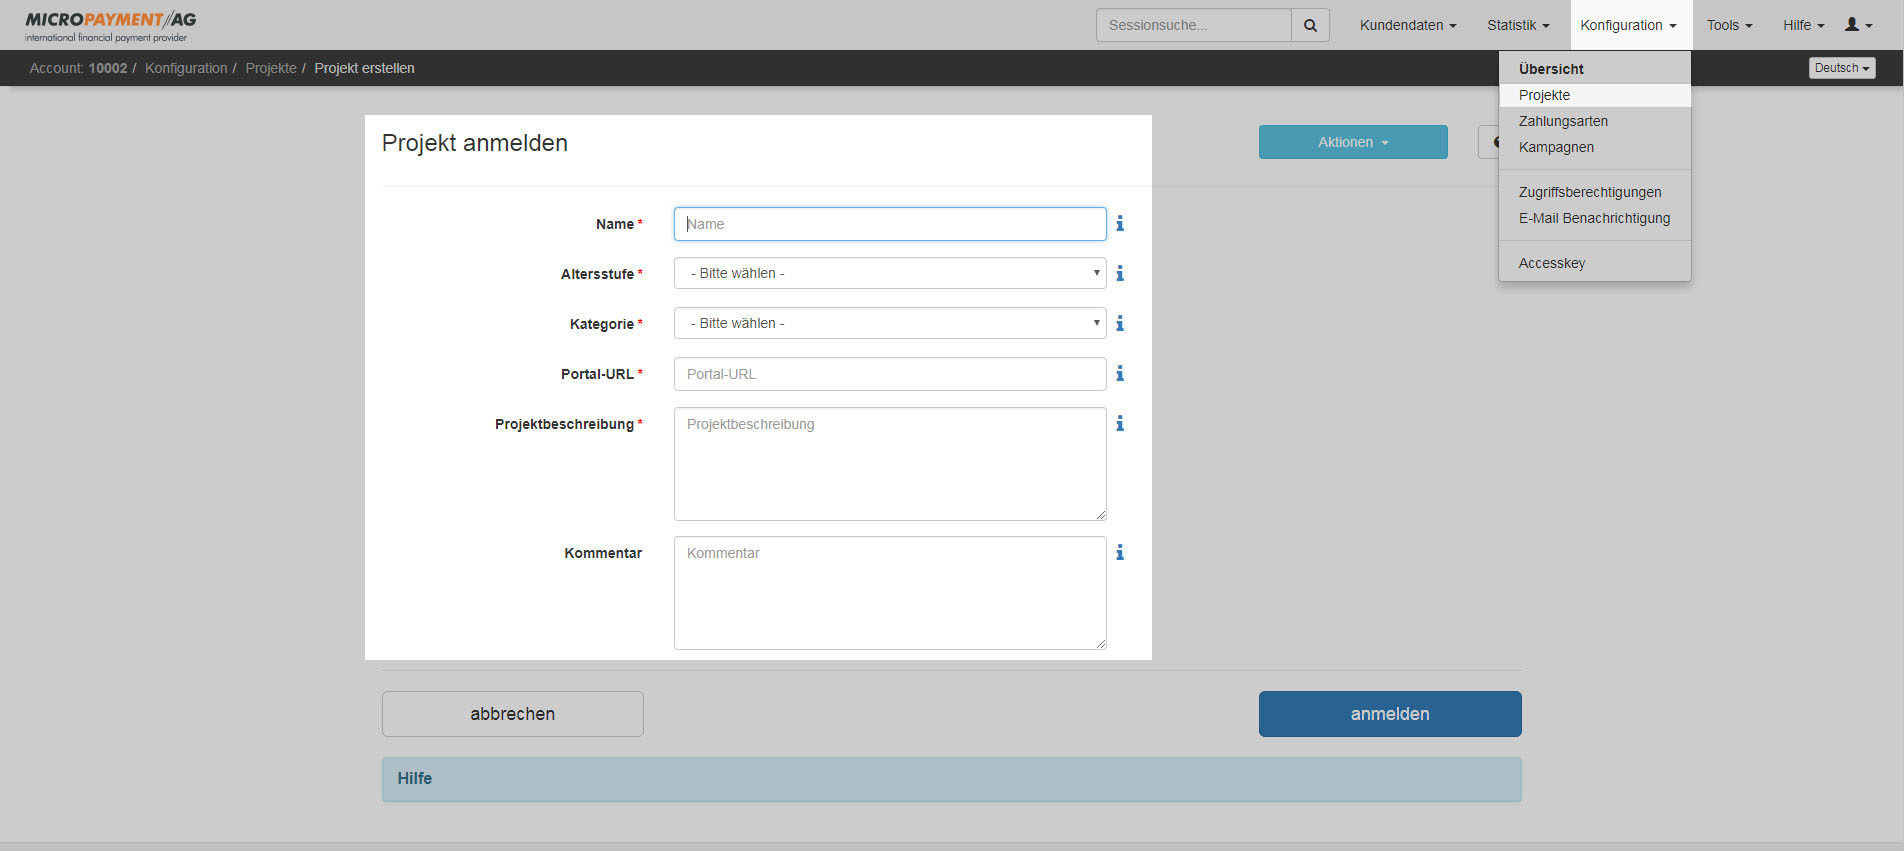Image resolution: width=1904 pixels, height=851 pixels.
Task: Follow the Projekte breadcrumb link
Action: pyautogui.click(x=271, y=68)
